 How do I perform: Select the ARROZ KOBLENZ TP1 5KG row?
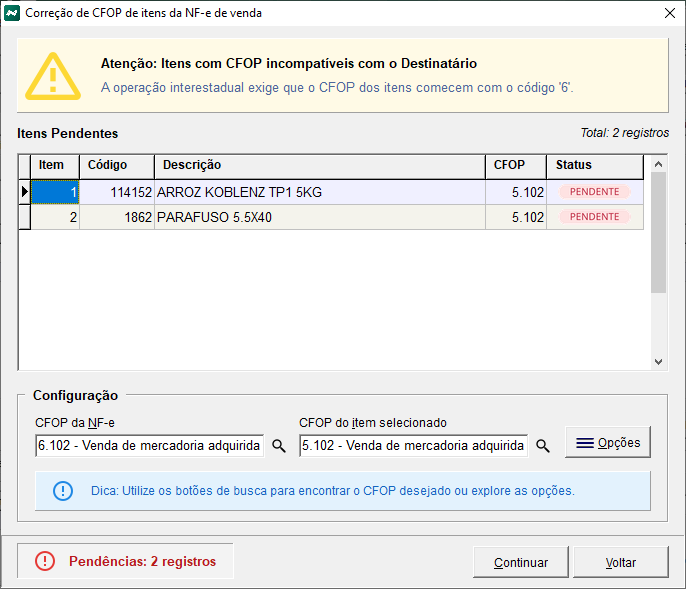tap(320, 192)
